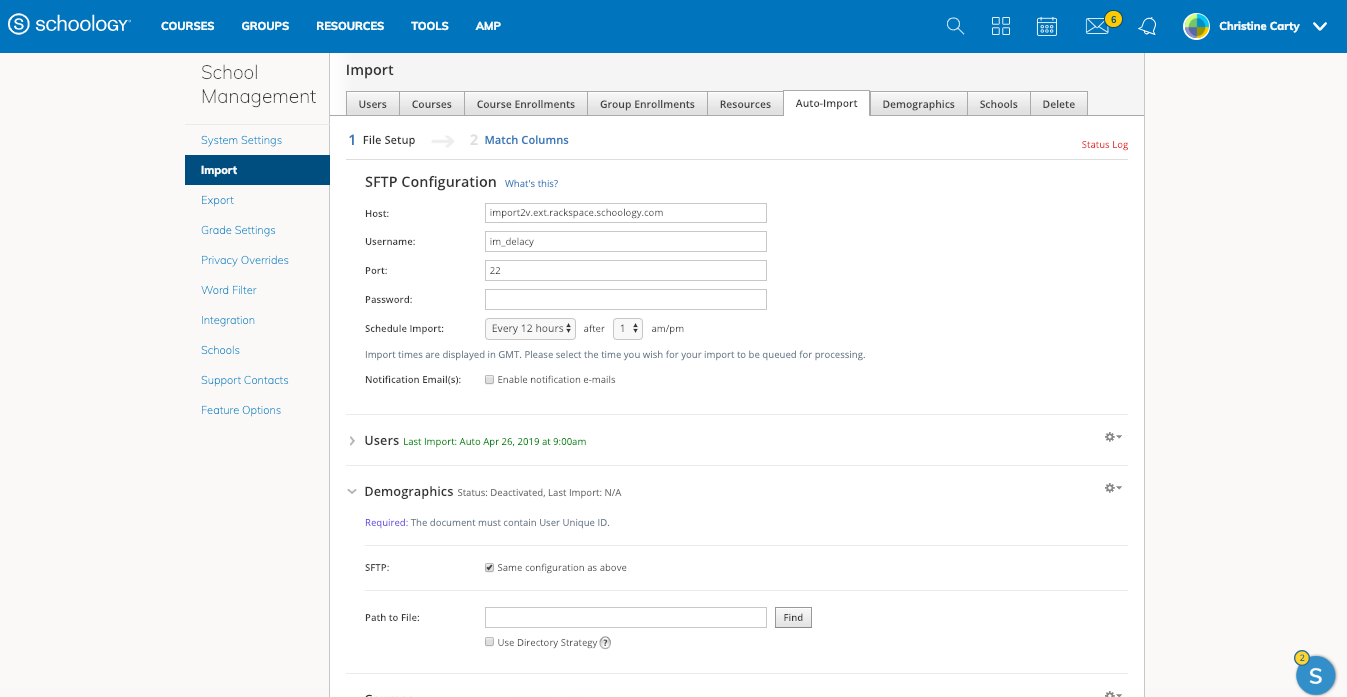Open the Grade Settings sidebar item

coord(238,230)
